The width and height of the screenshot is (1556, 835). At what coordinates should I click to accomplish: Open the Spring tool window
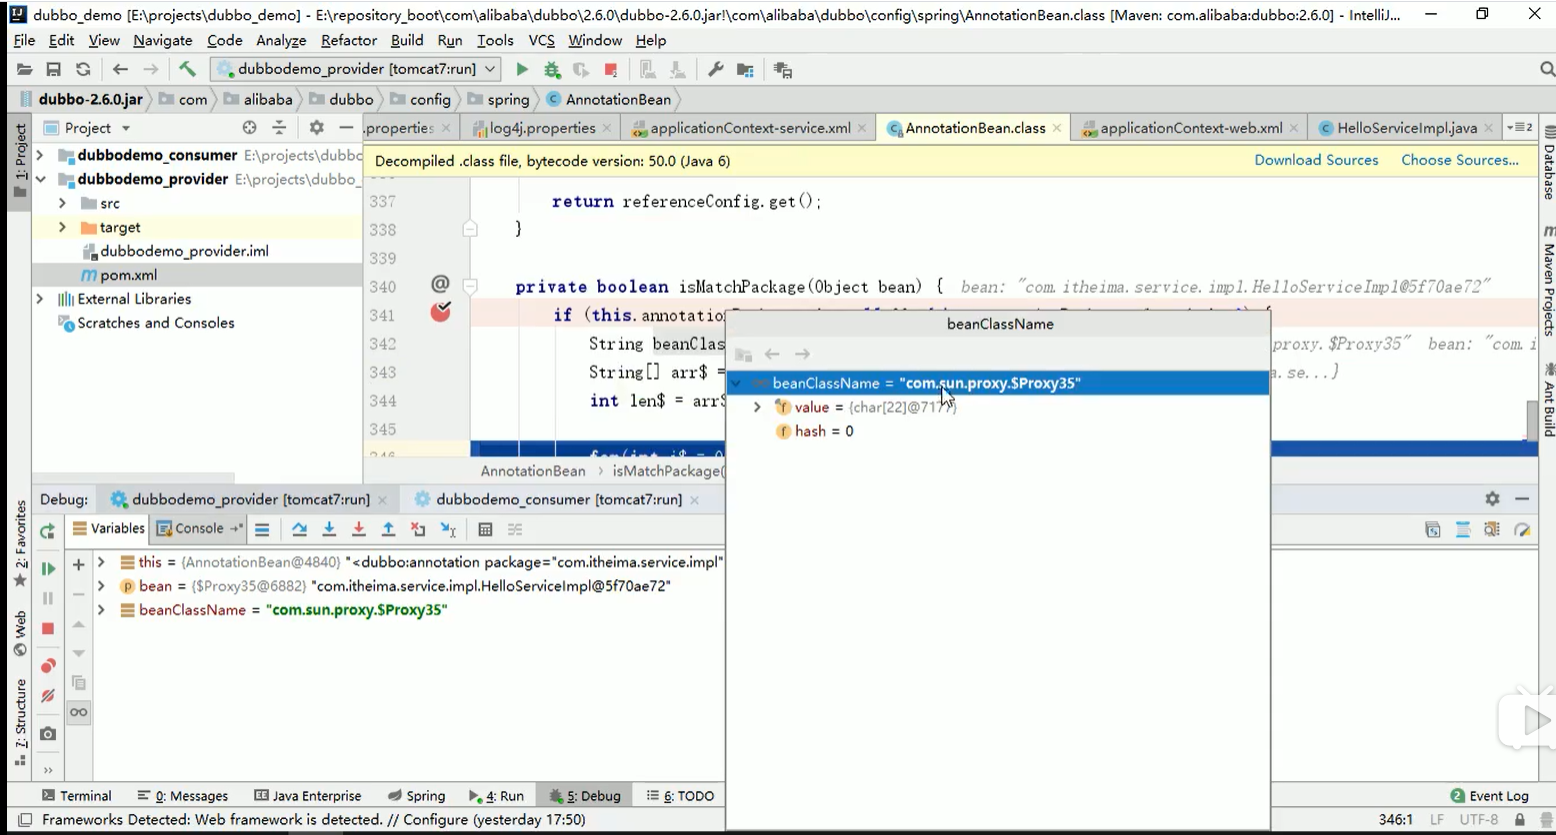tap(416, 796)
